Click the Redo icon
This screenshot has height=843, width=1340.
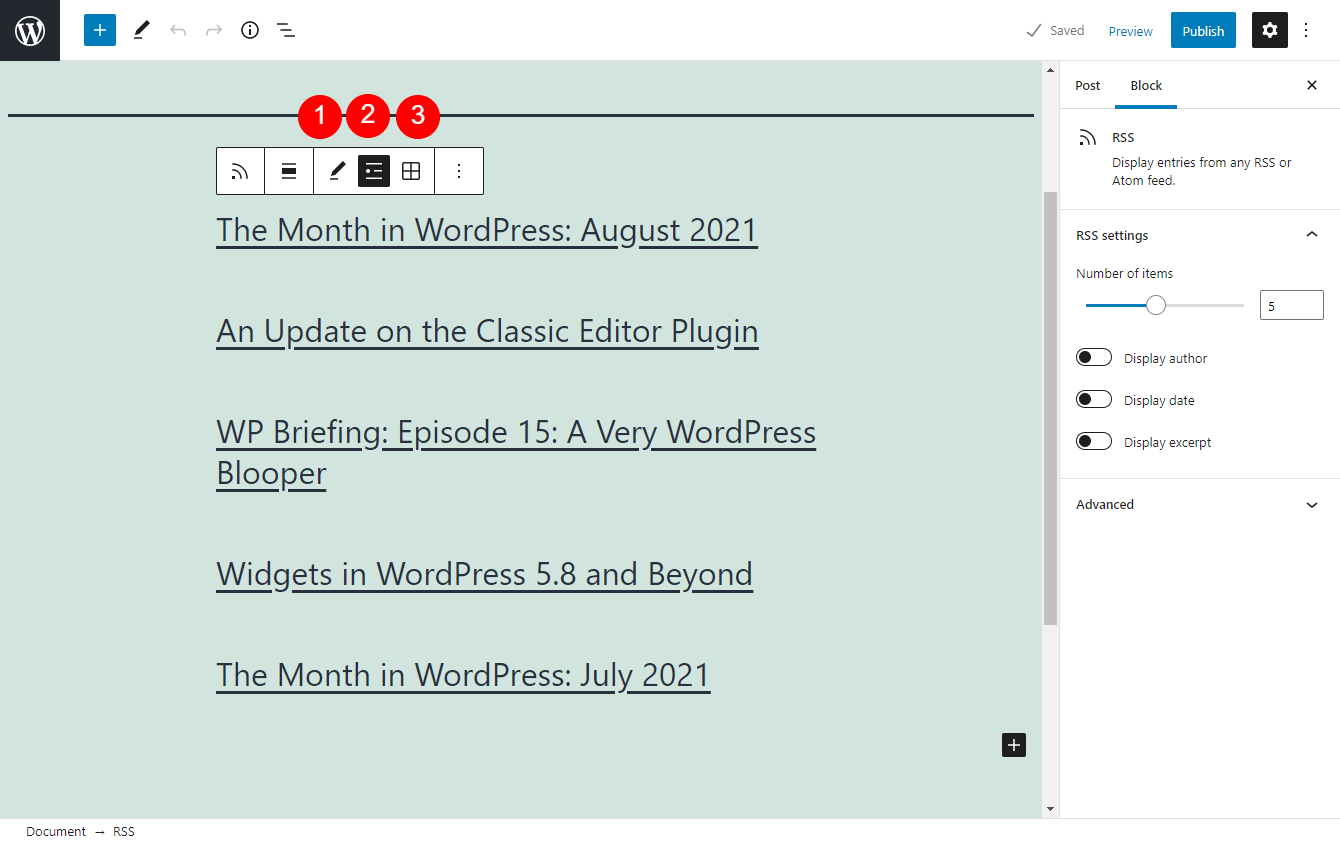pyautogui.click(x=214, y=30)
